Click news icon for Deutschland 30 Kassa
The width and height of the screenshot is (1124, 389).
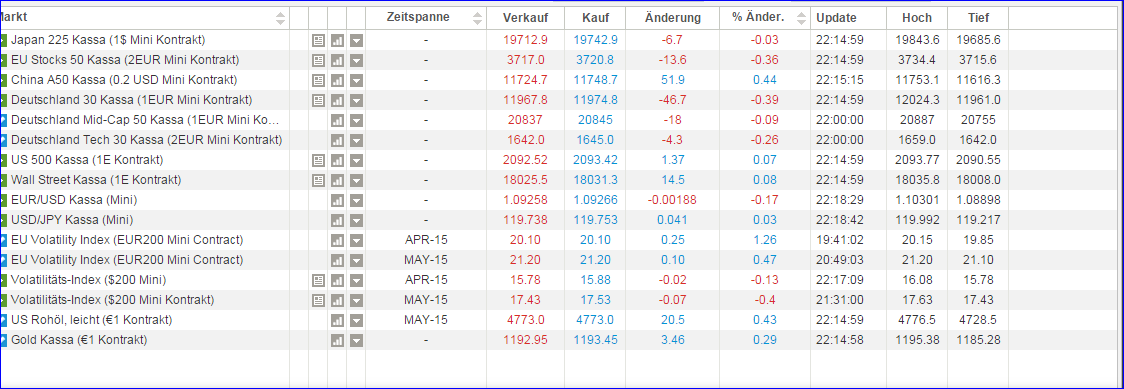[x=318, y=101]
